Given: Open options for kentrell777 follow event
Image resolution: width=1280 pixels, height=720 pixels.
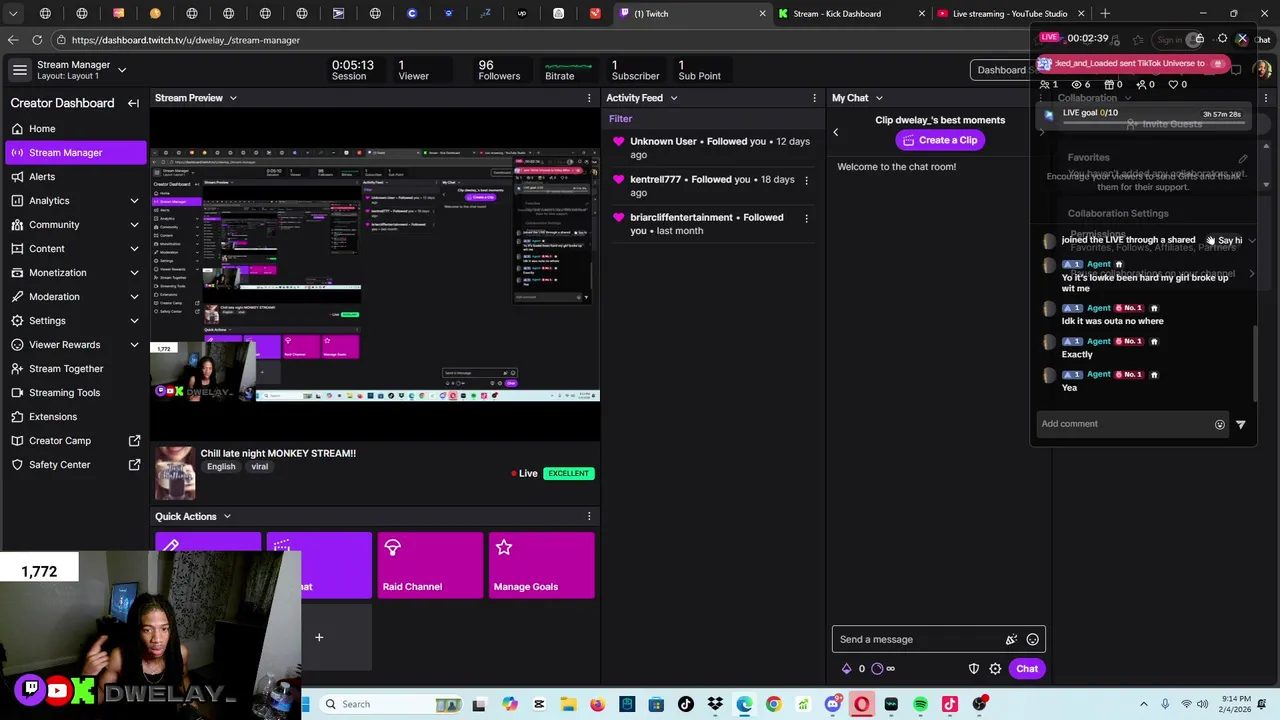Looking at the screenshot, I should (807, 180).
